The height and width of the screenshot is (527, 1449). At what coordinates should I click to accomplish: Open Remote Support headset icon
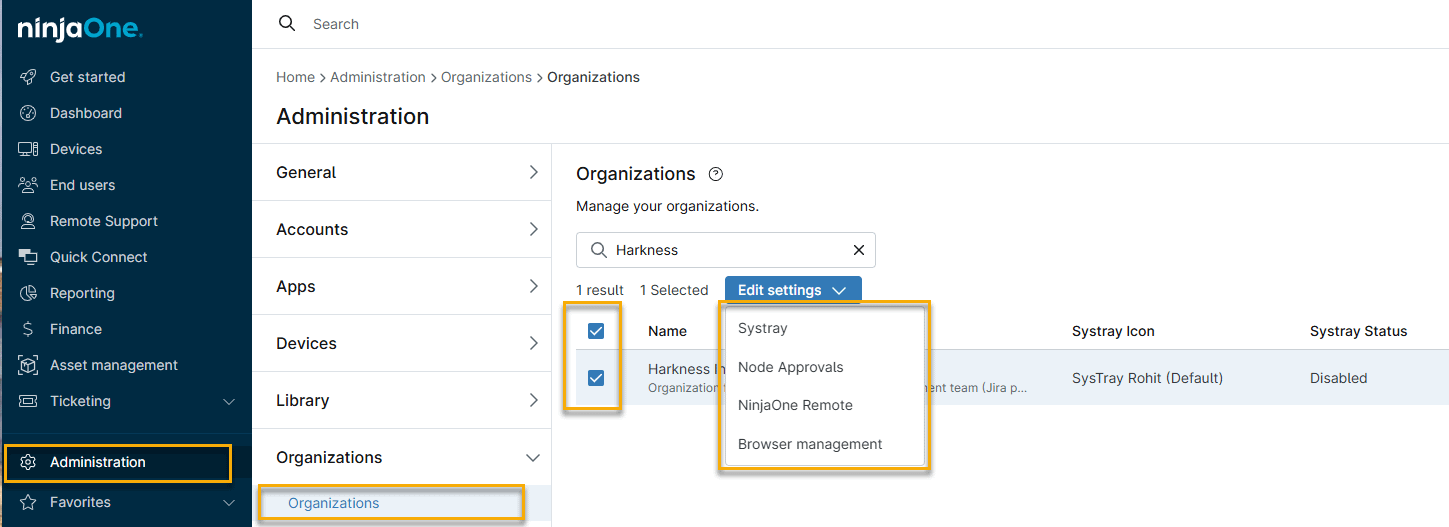click(x=28, y=221)
